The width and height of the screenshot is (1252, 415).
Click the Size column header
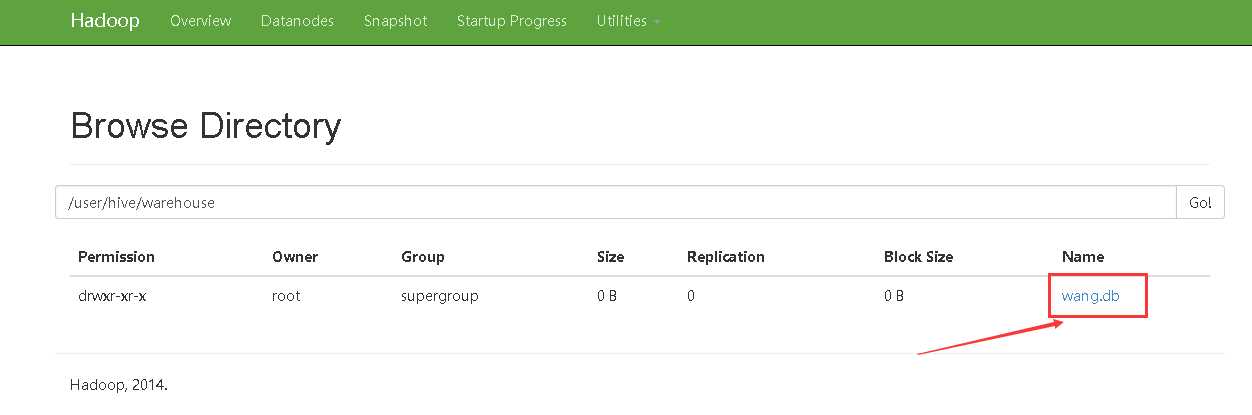[x=610, y=257]
